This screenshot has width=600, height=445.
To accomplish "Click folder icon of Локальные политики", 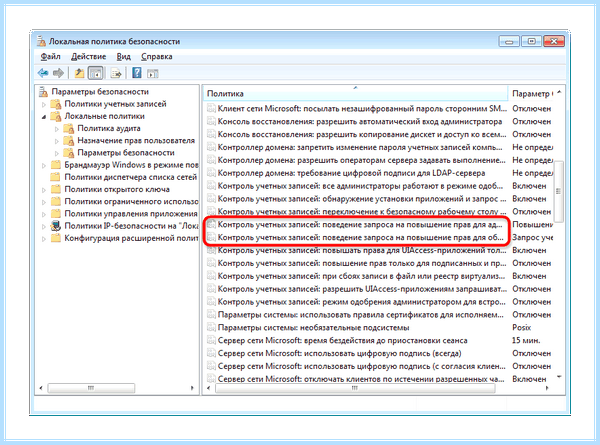I will coord(56,116).
